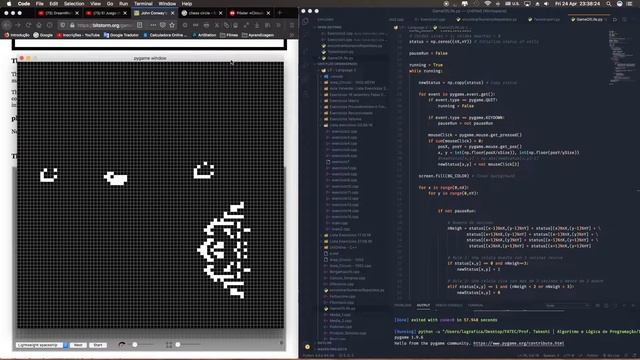
Task: Click the speed gauge icon beside slider
Action: coord(122,345)
